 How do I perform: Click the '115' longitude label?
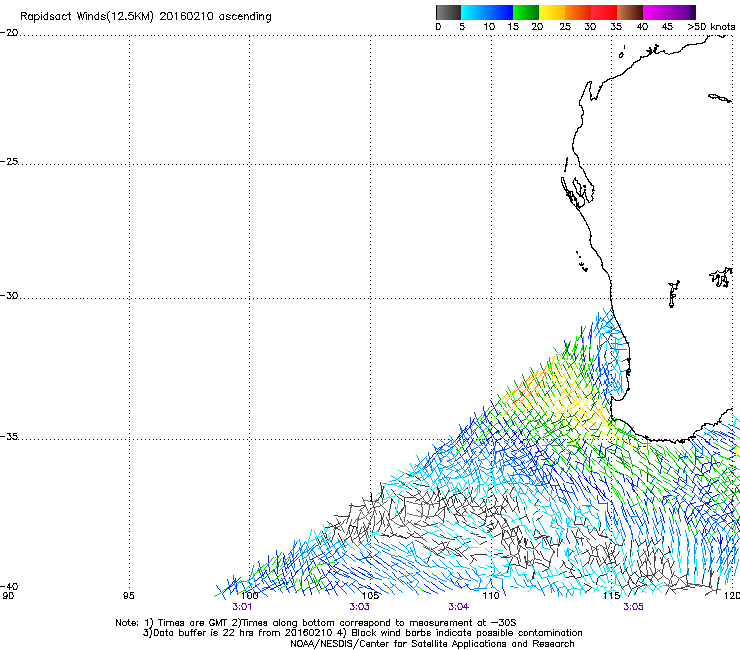pyautogui.click(x=612, y=596)
